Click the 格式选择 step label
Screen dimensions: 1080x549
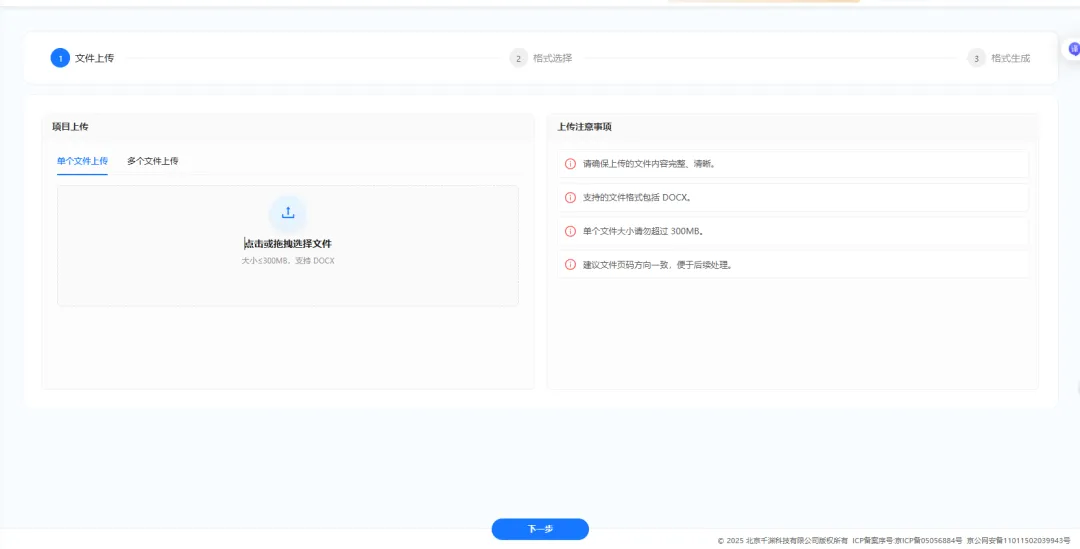552,59
